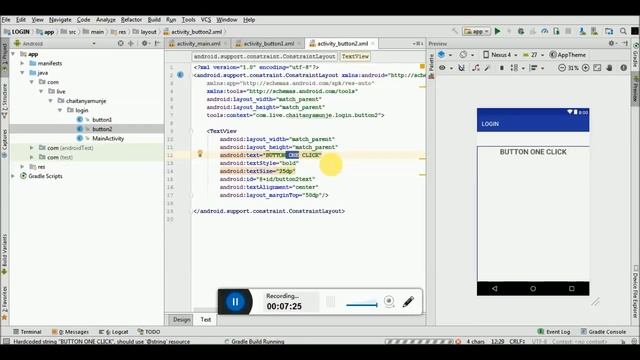Click Infer Constraints wand icon
The height and width of the screenshot is (360, 640).
click(487, 68)
